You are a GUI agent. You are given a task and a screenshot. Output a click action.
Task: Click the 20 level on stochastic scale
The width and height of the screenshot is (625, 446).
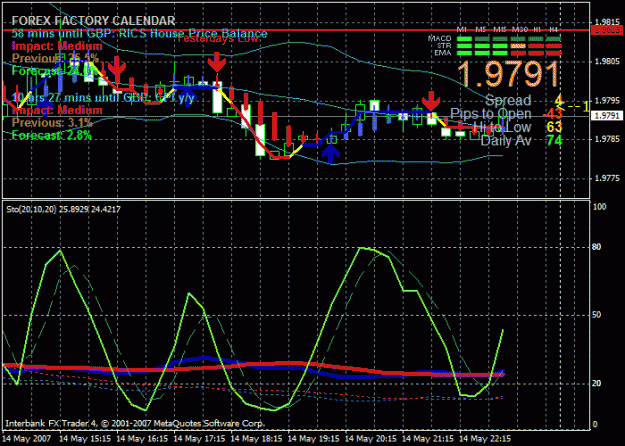[597, 383]
